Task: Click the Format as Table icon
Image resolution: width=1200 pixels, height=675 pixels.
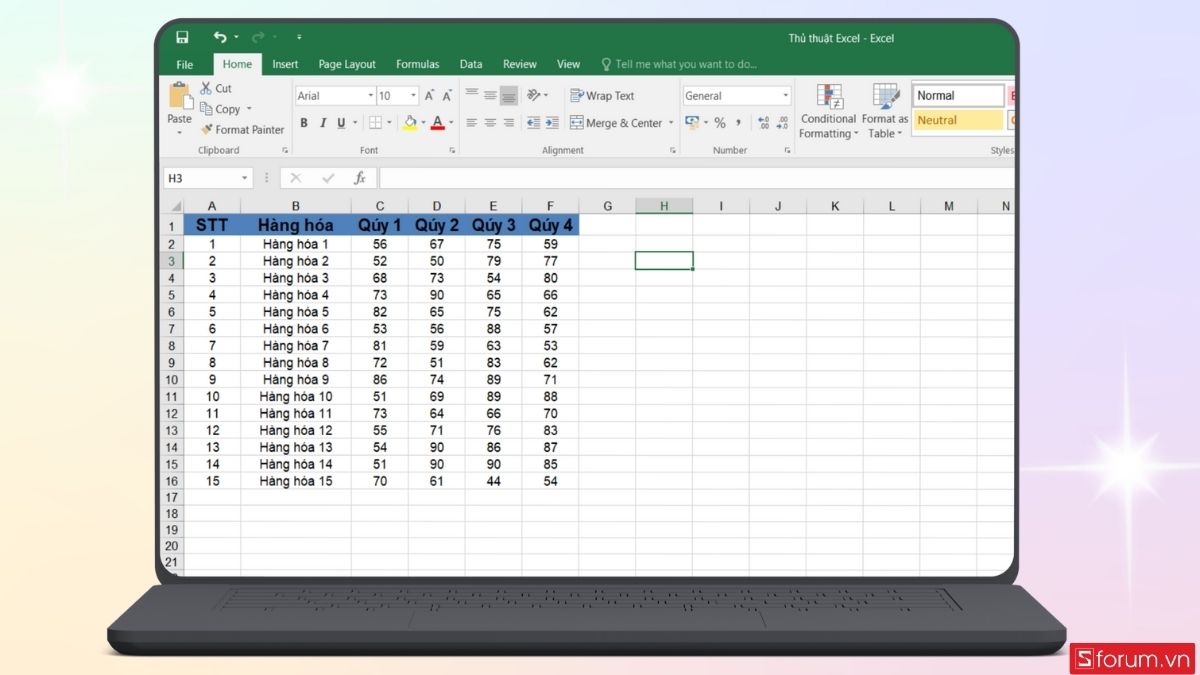Action: [885, 112]
